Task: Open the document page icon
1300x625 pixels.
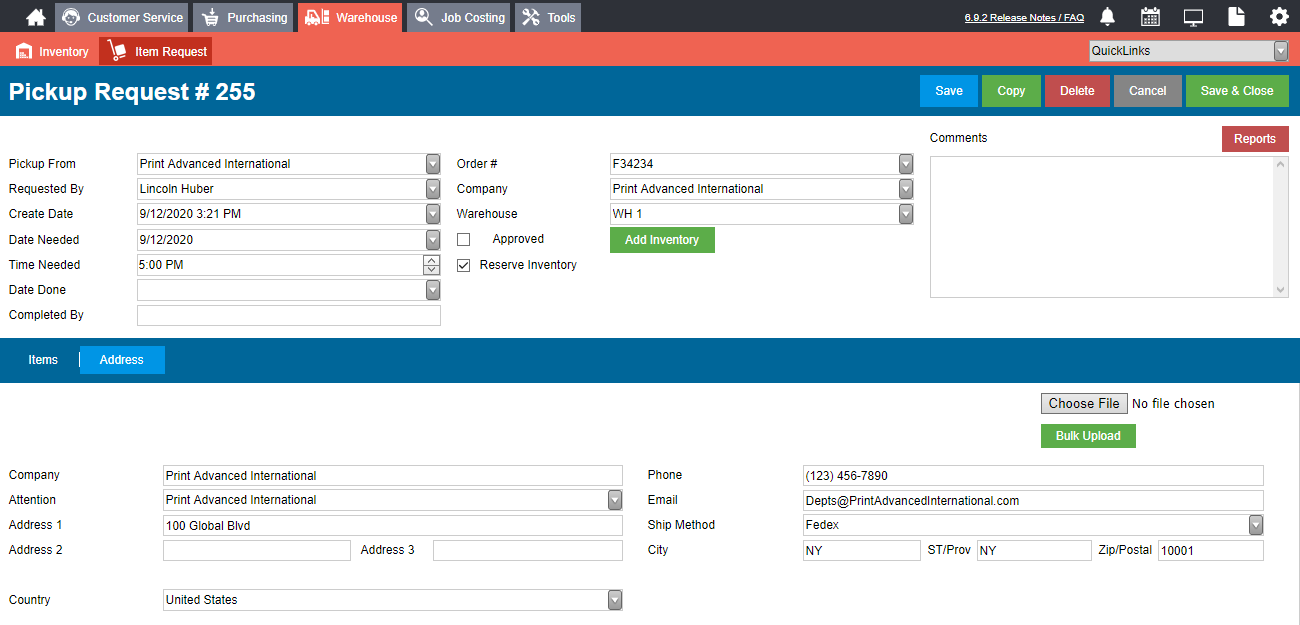Action: (x=1236, y=17)
